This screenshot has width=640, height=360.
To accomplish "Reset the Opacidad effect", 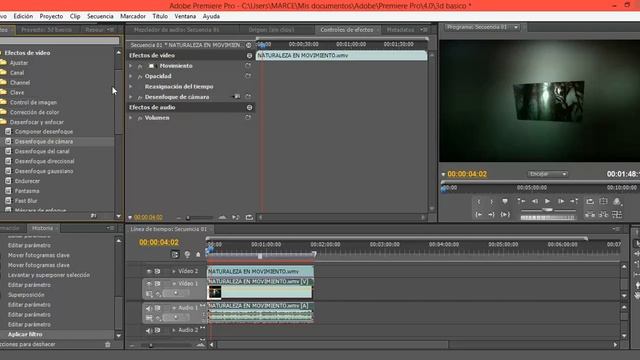I will point(248,76).
